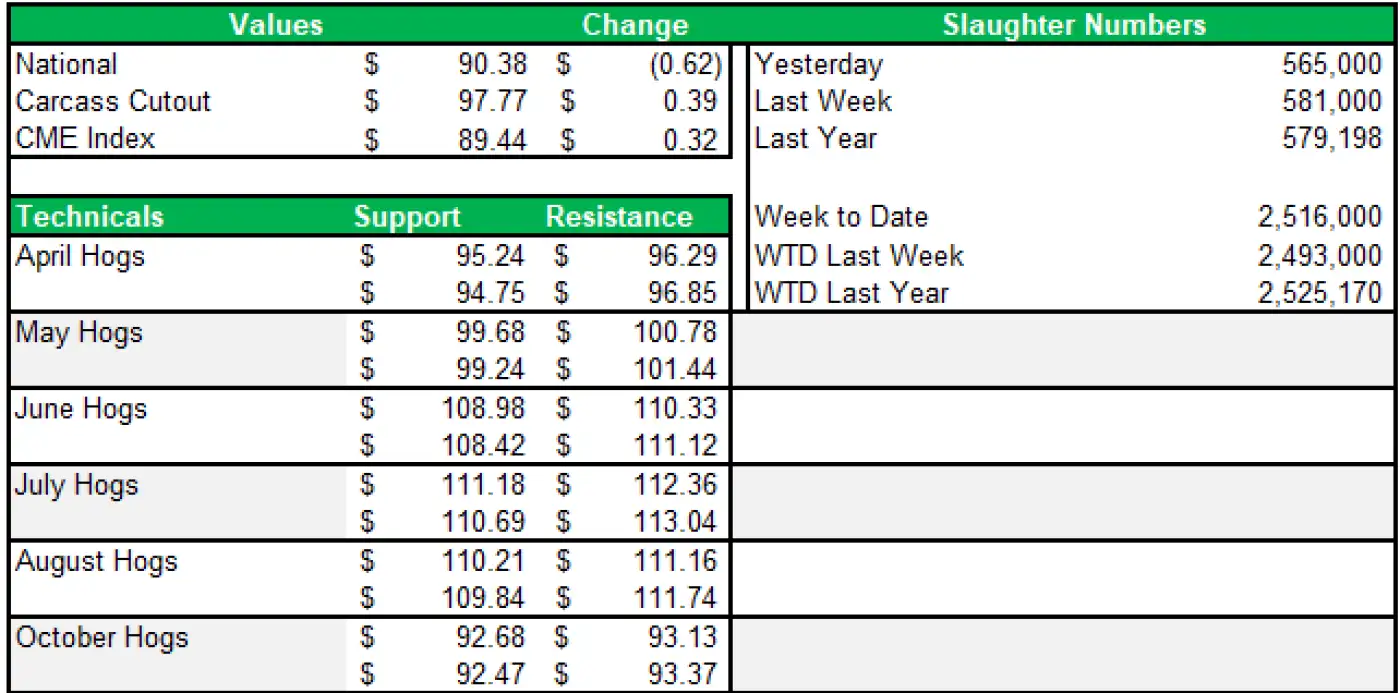Select the National row label

tap(67, 65)
